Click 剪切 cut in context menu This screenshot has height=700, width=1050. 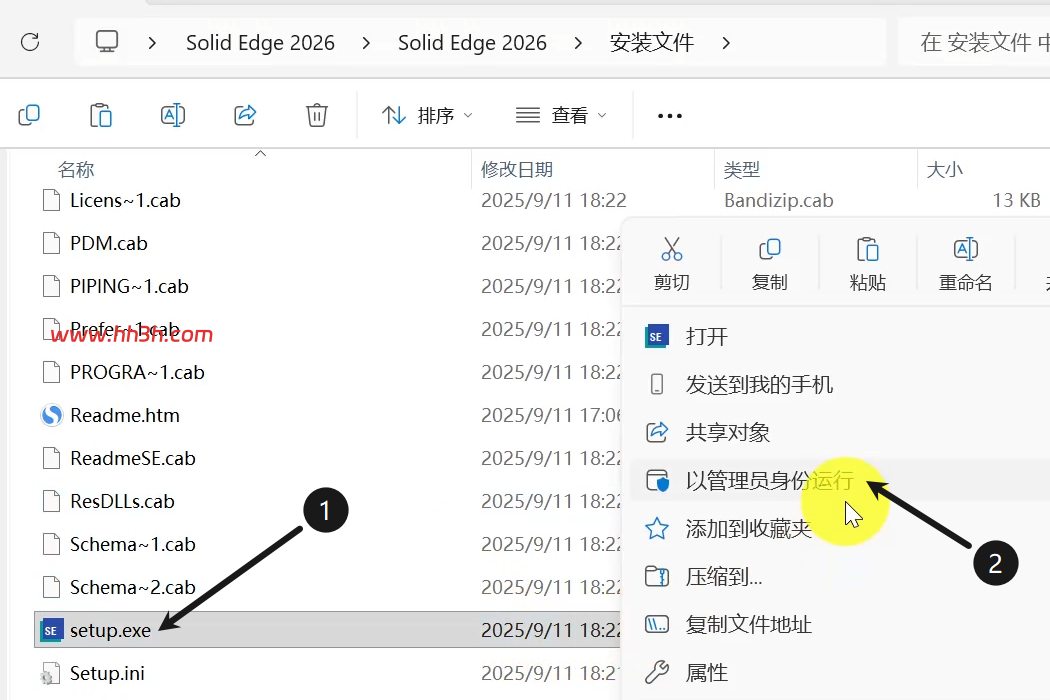(672, 264)
